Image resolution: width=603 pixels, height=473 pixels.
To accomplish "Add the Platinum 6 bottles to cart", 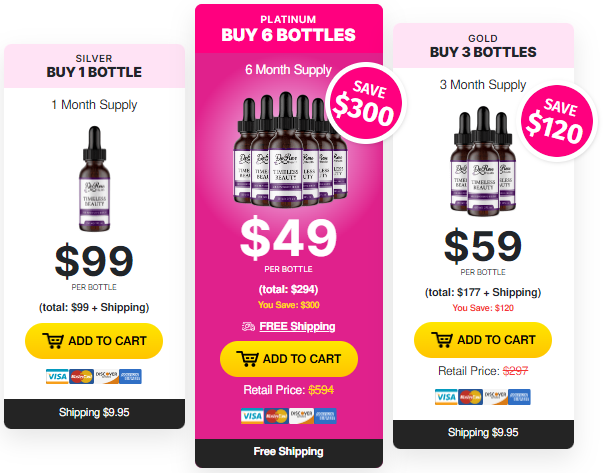I will [289, 359].
